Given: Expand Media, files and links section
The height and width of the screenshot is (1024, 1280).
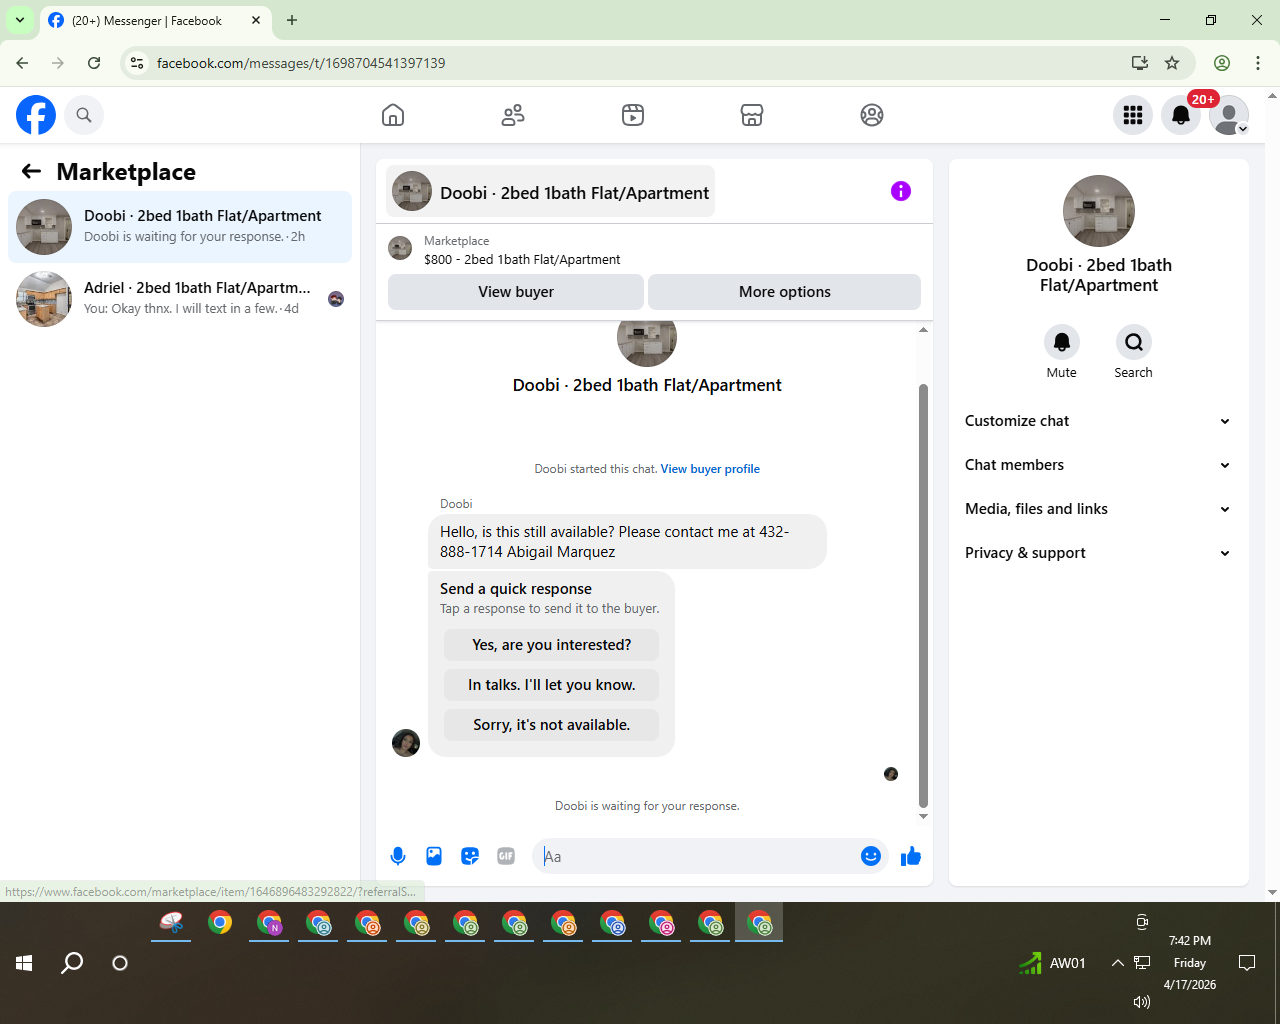Looking at the screenshot, I should (x=1098, y=509).
